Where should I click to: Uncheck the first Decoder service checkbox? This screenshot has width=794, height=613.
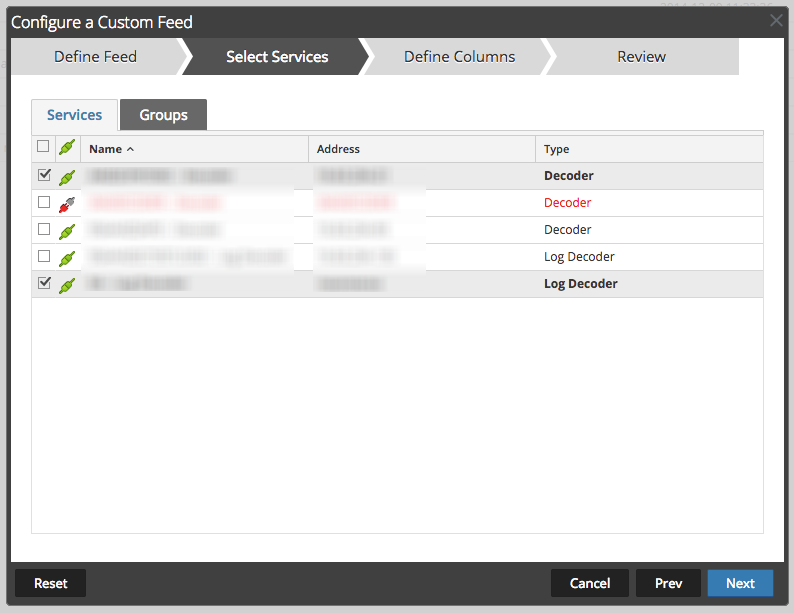(43, 175)
